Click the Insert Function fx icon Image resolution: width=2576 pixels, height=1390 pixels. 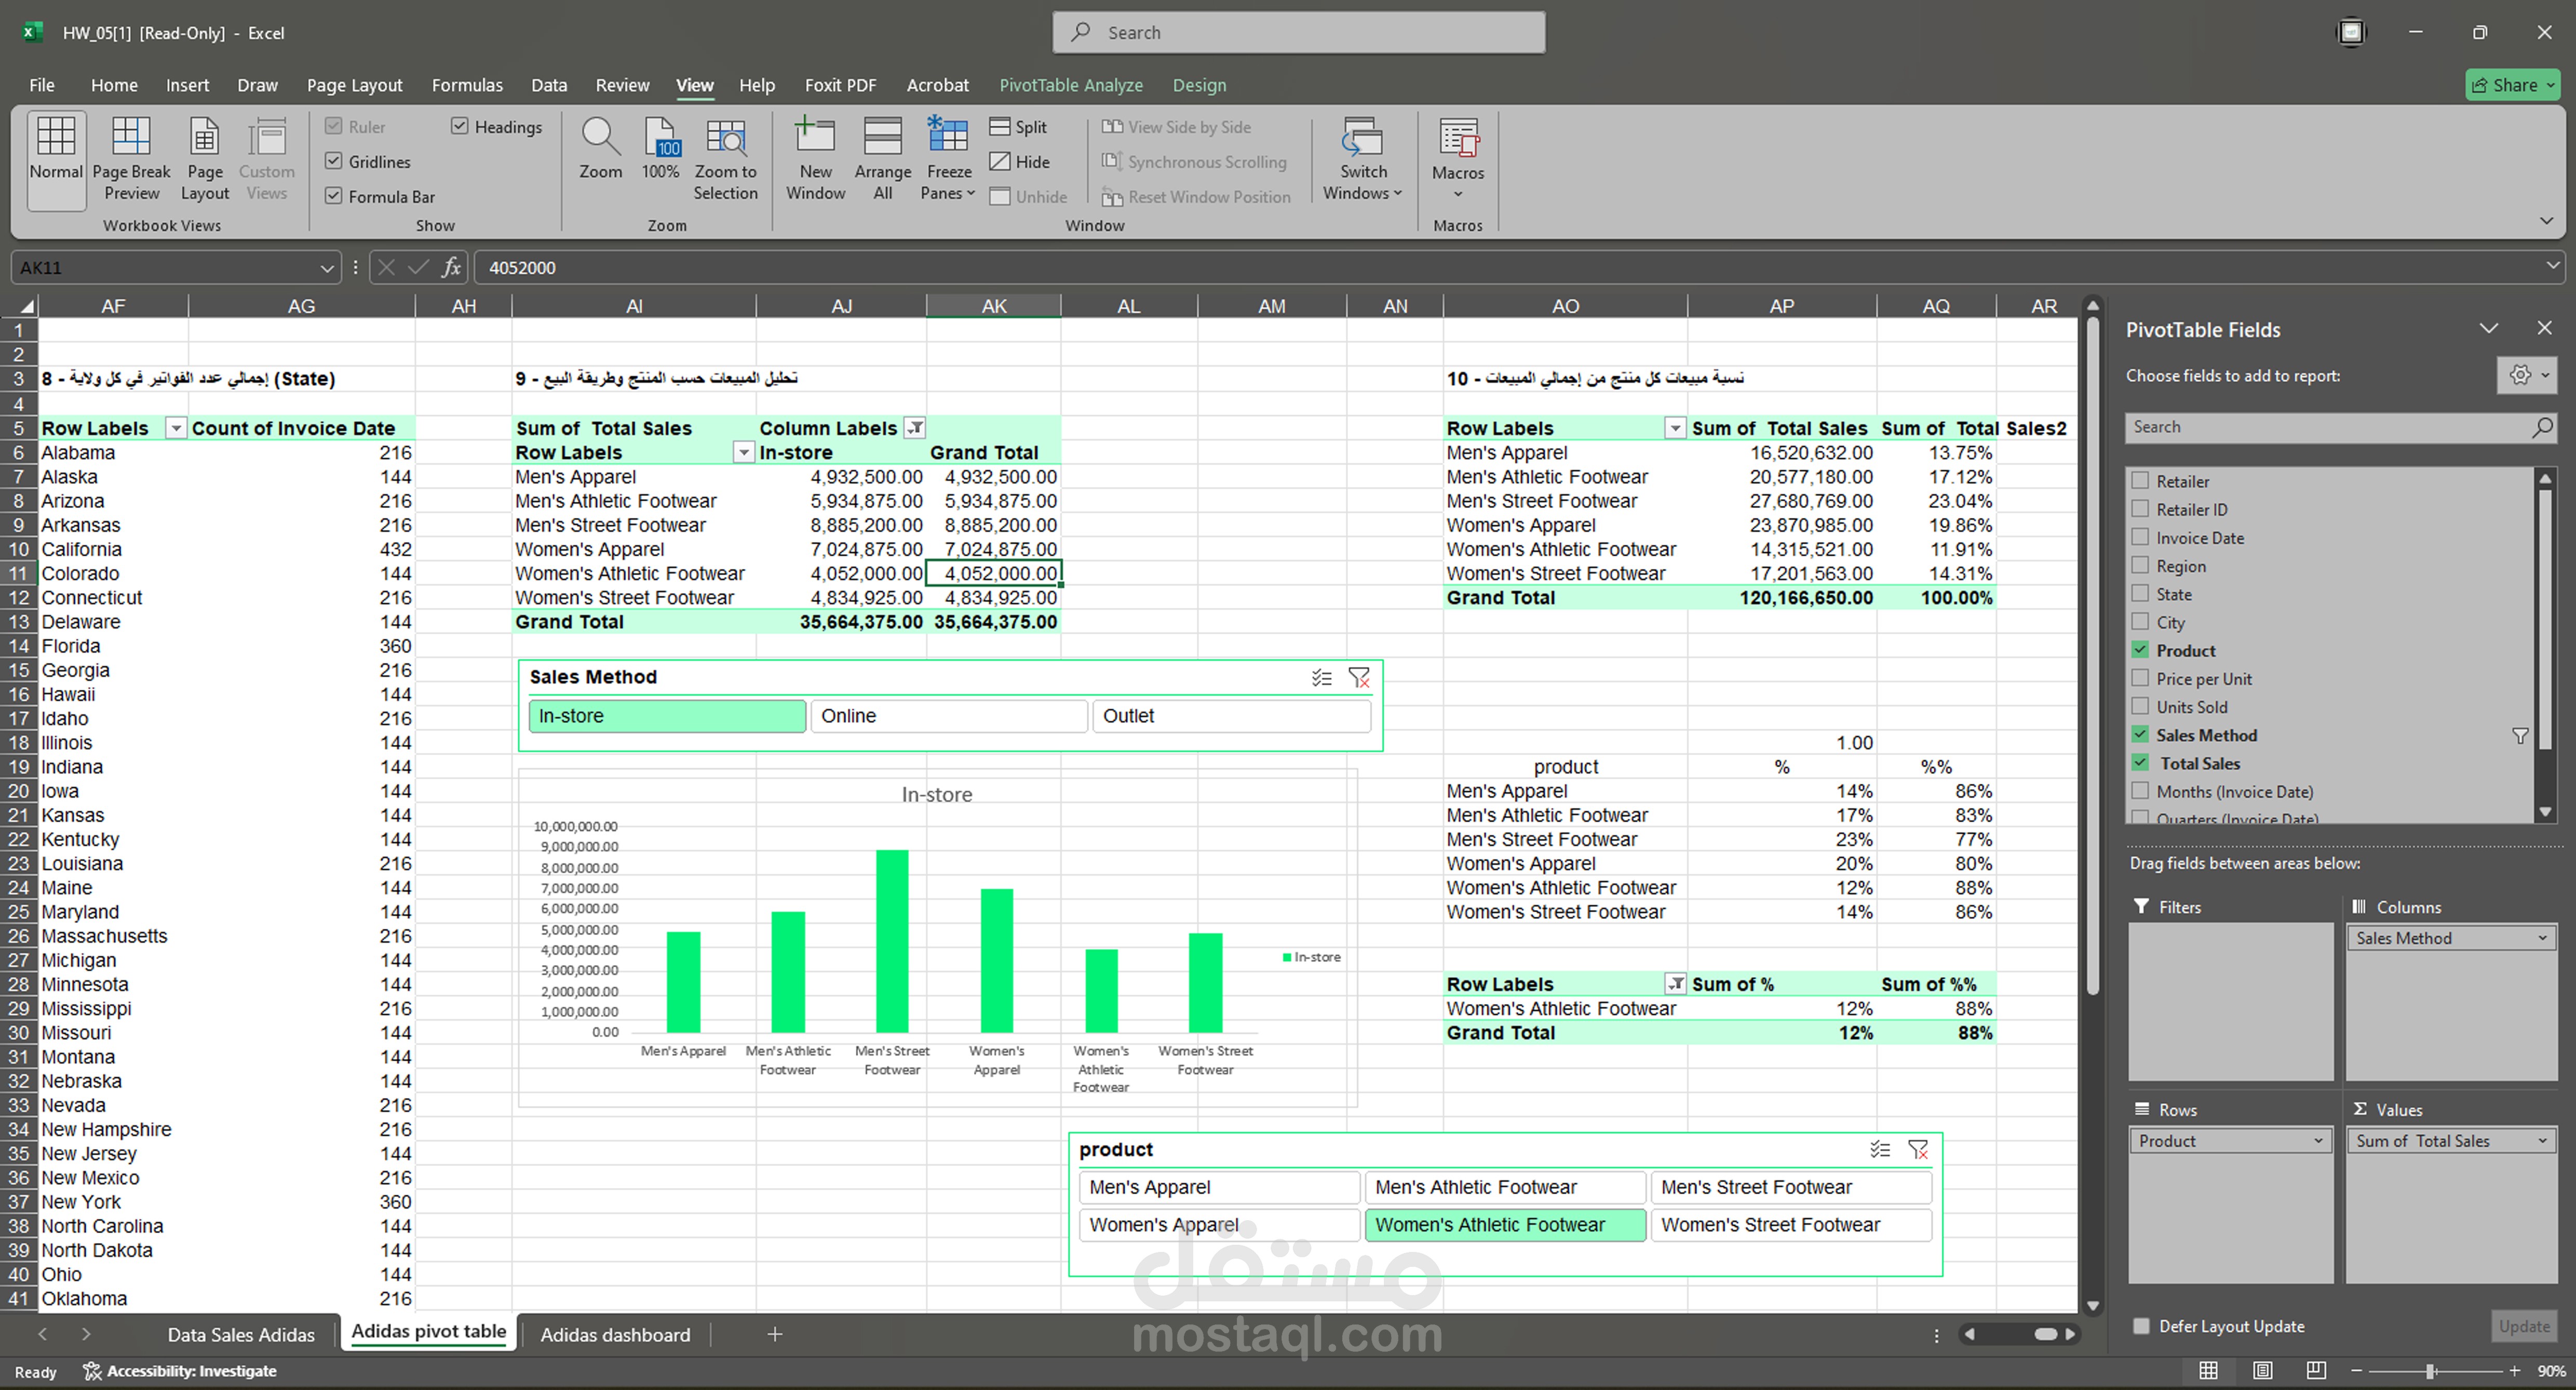coord(452,267)
